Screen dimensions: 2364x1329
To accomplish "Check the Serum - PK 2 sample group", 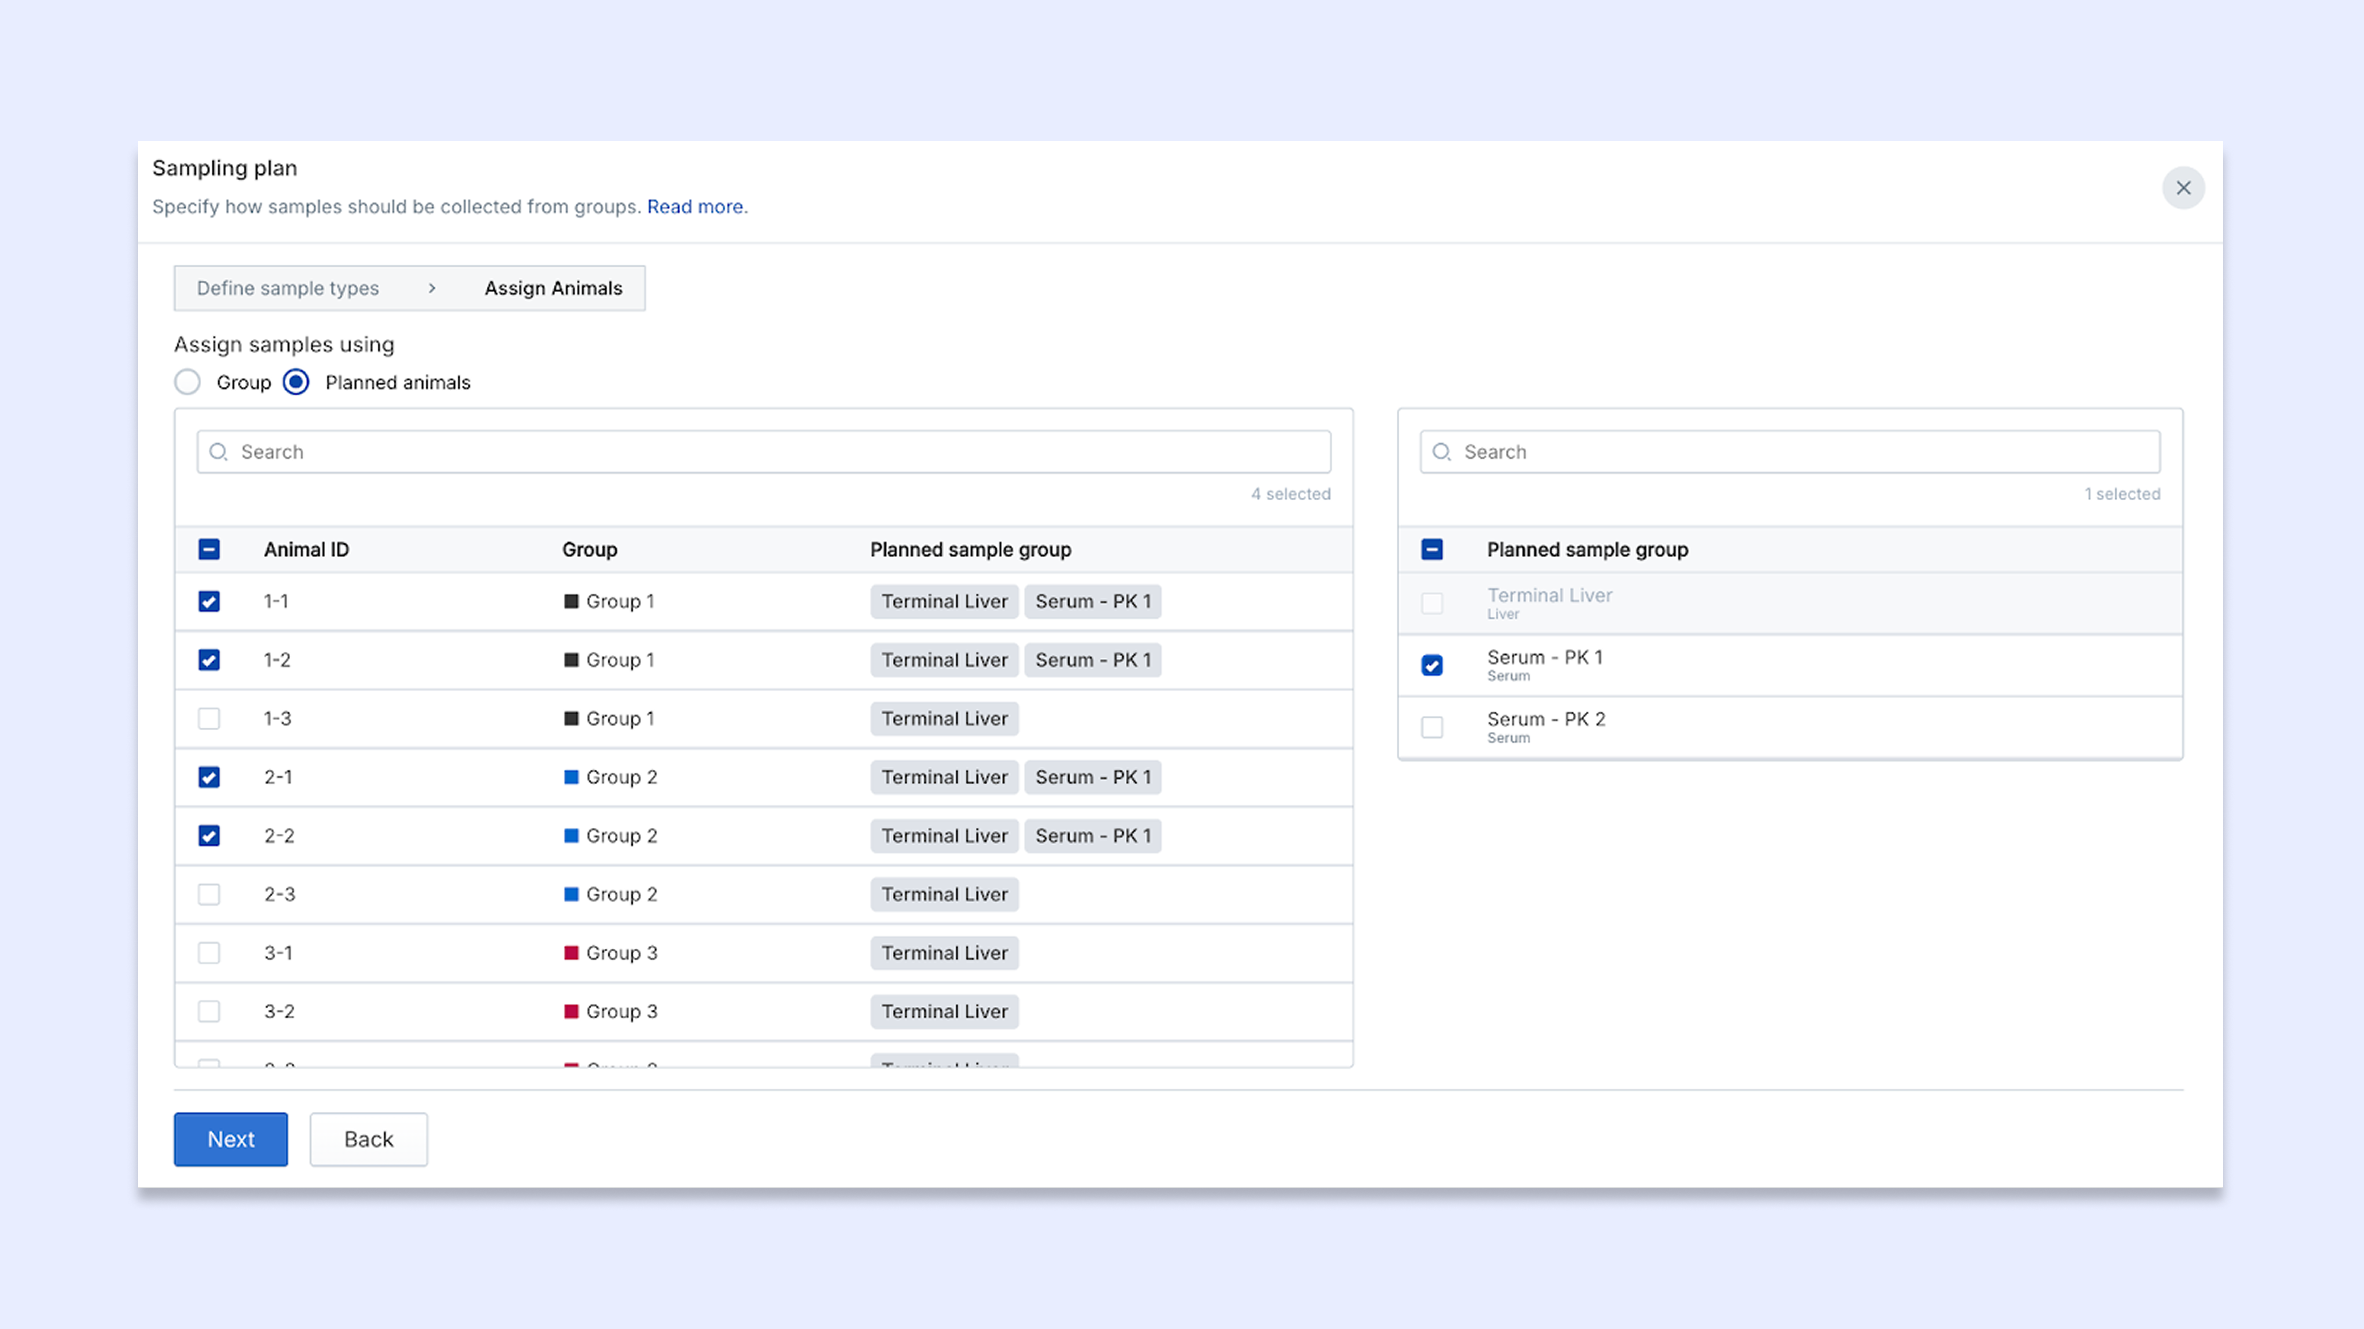I will pos(1432,727).
